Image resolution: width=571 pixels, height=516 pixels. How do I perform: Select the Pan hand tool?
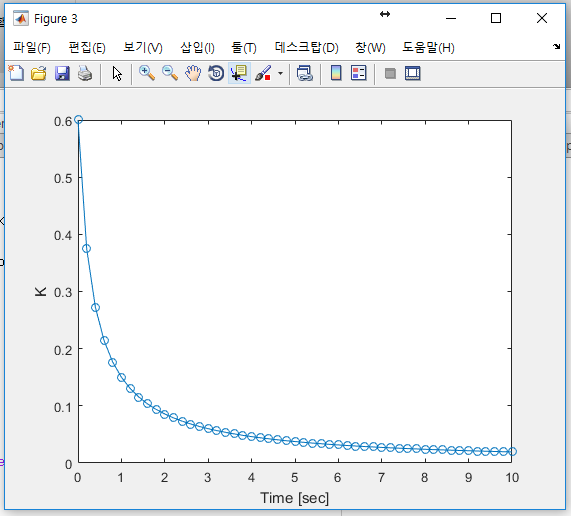193,73
